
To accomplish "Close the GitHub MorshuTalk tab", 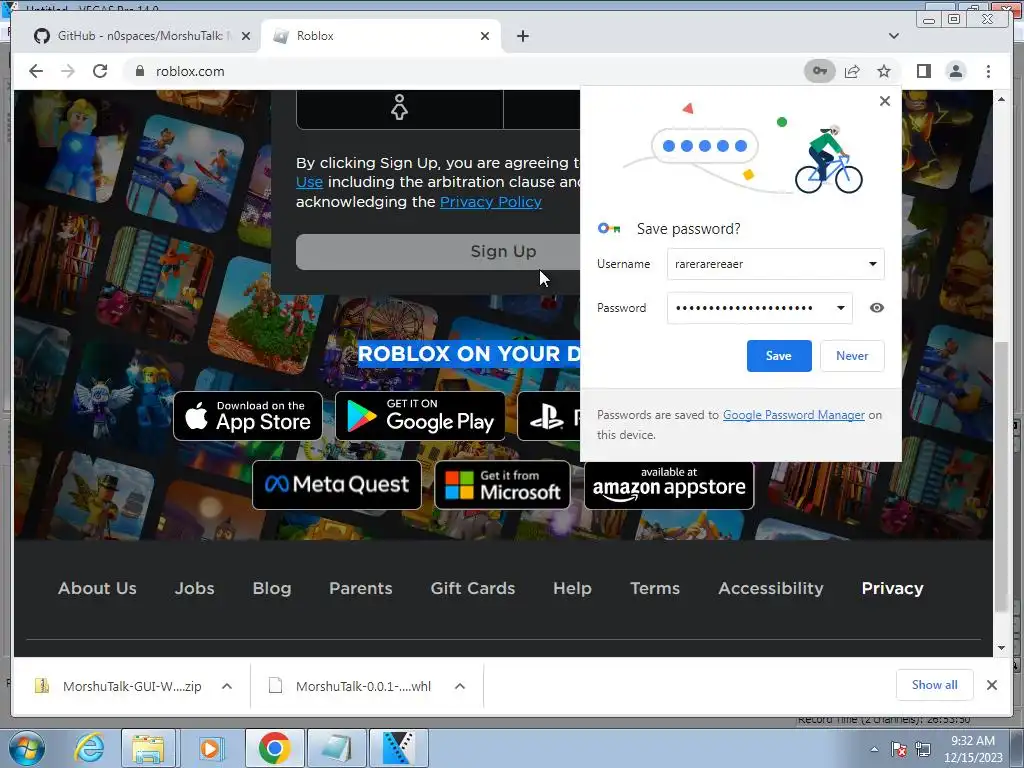I will (246, 36).
